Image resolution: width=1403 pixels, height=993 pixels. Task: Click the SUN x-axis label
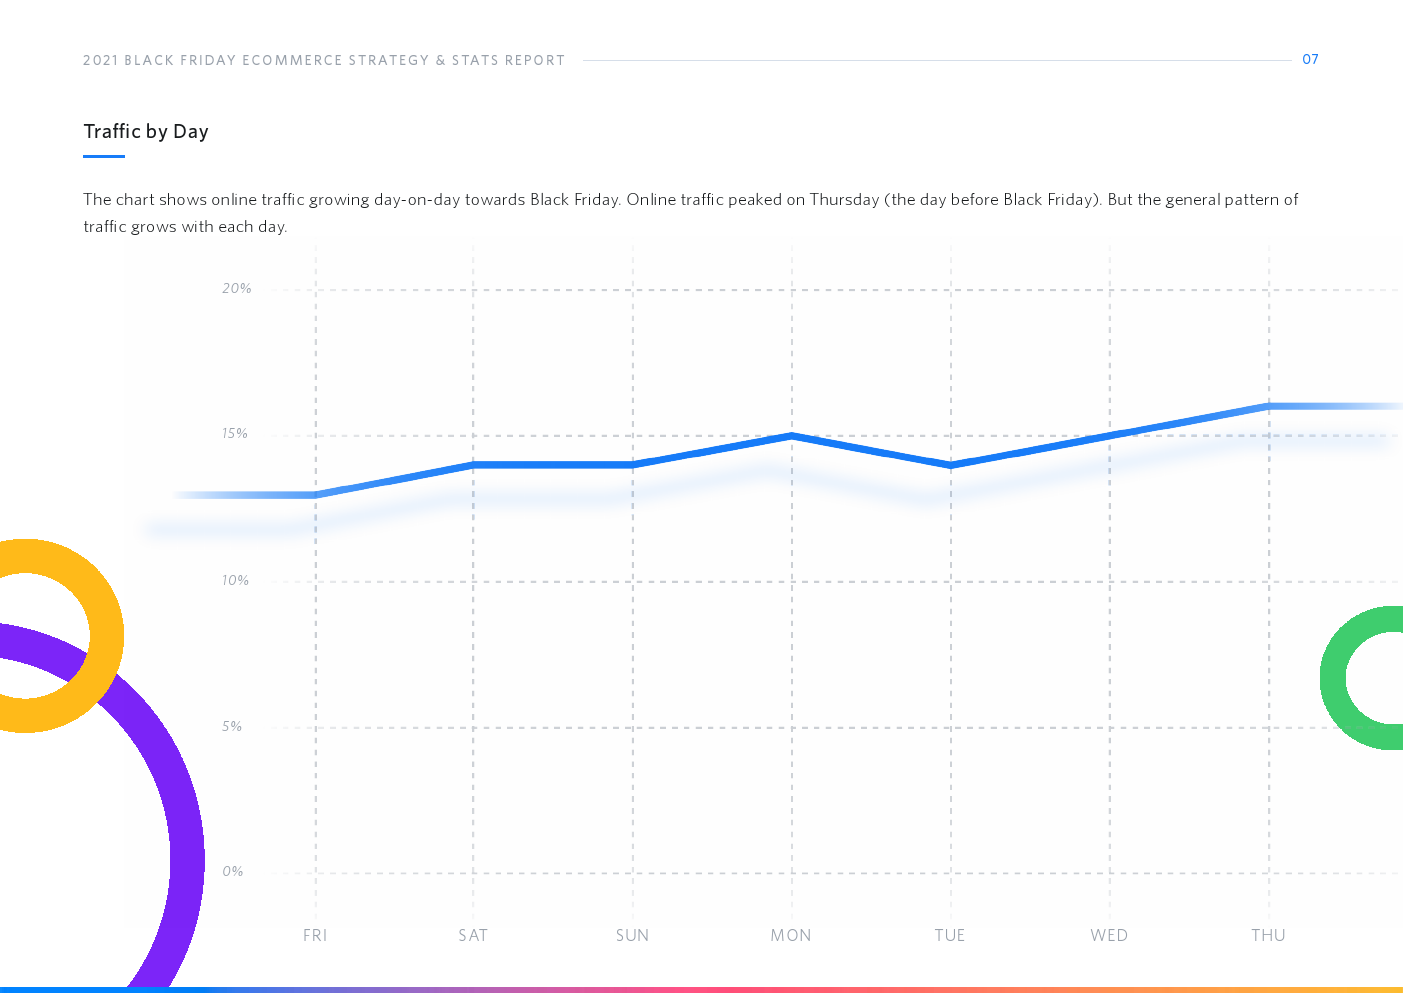tap(632, 936)
